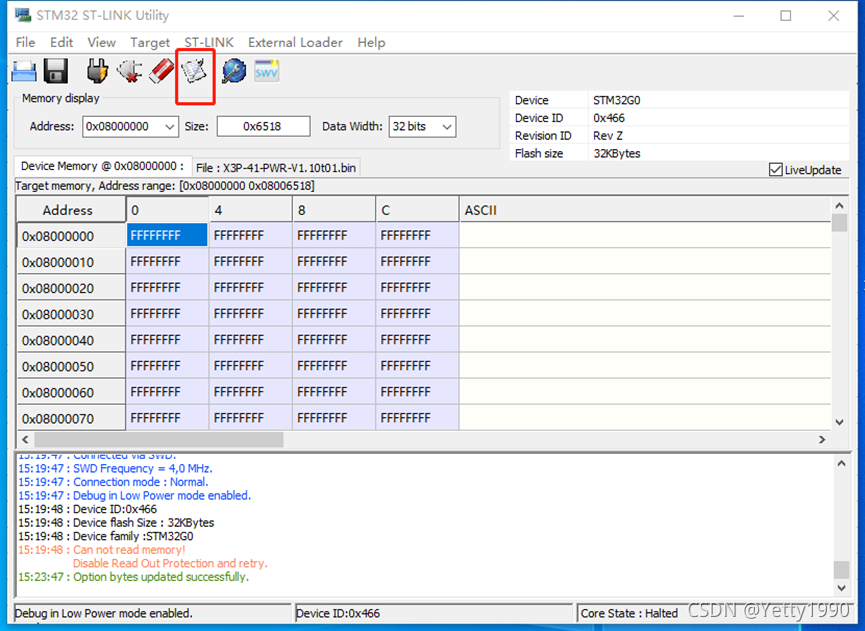Open the ST-LINK menu
This screenshot has width=865, height=631.
209,42
